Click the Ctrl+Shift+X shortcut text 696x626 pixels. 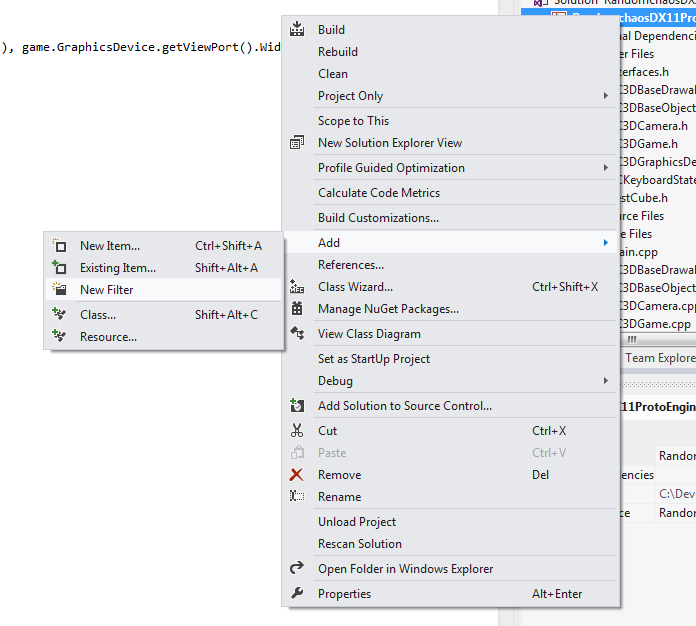565,287
